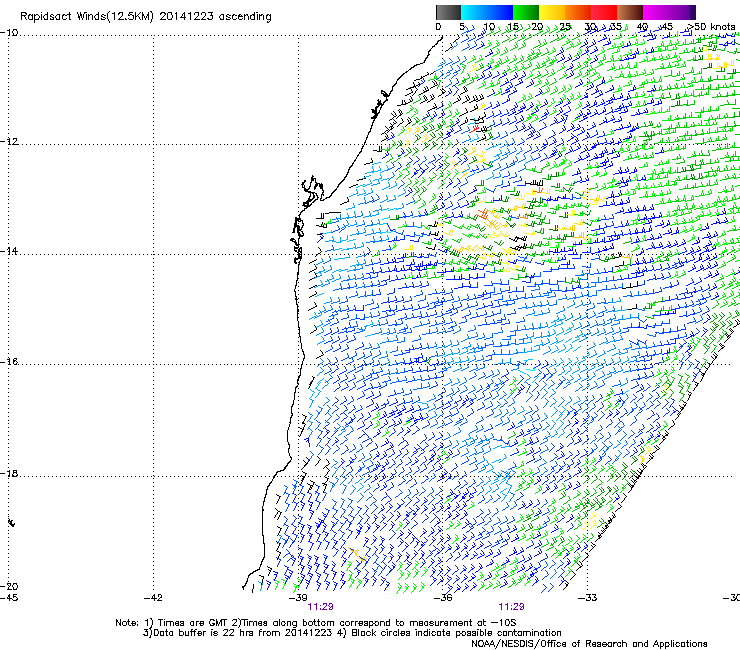This screenshot has height=650, width=740.
Task: Click the -33 longitude axis label
Action: (588, 598)
